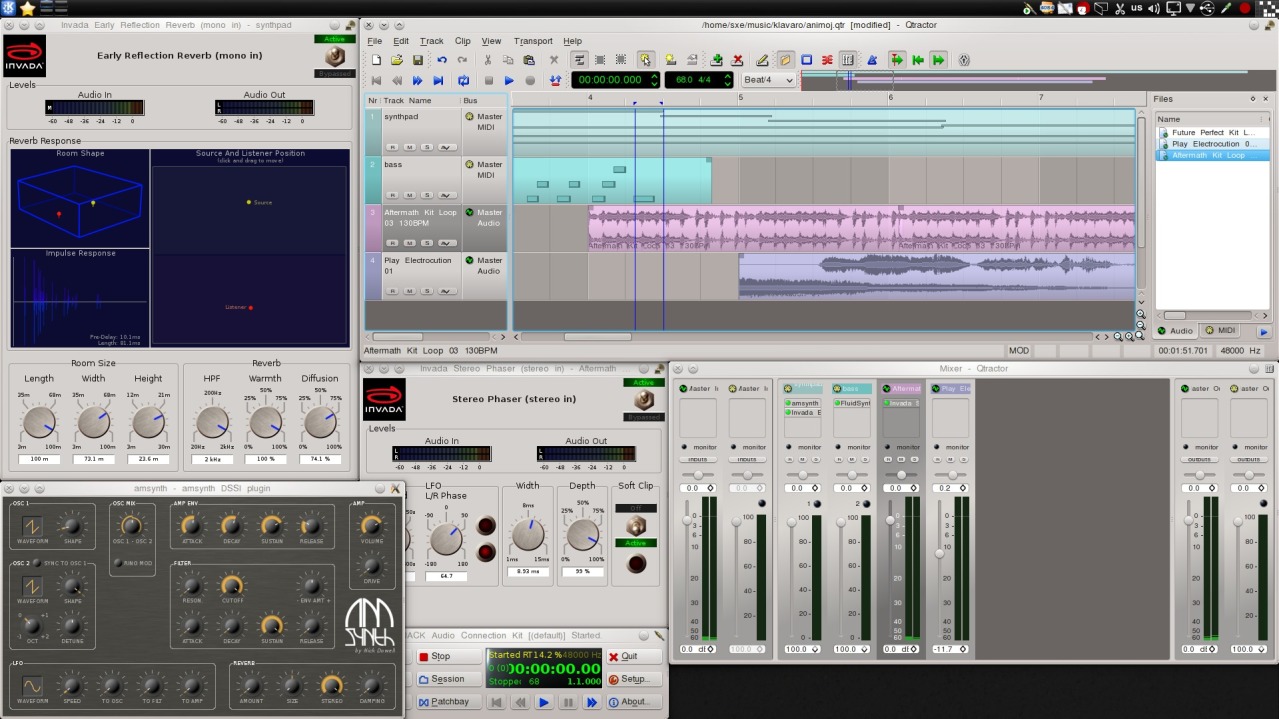1279x719 pixels.
Task: Click the Save session icon in Qtractor toolbar
Action: [x=418, y=60]
